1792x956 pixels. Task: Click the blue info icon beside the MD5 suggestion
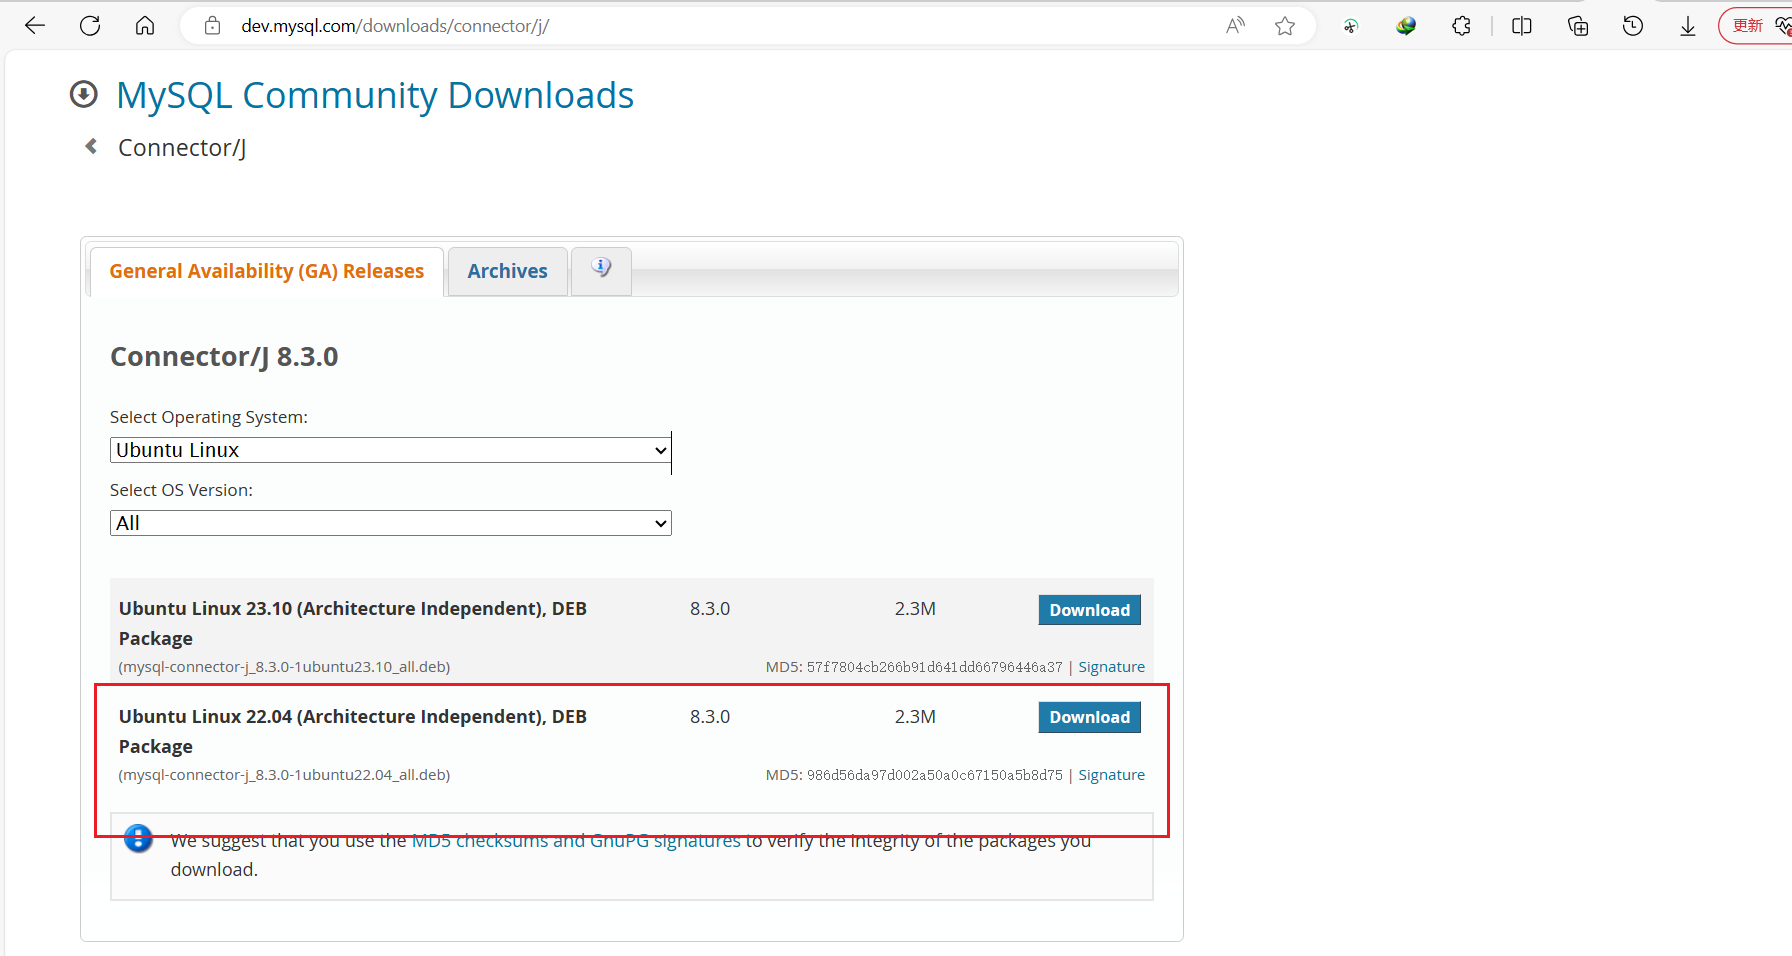click(138, 838)
